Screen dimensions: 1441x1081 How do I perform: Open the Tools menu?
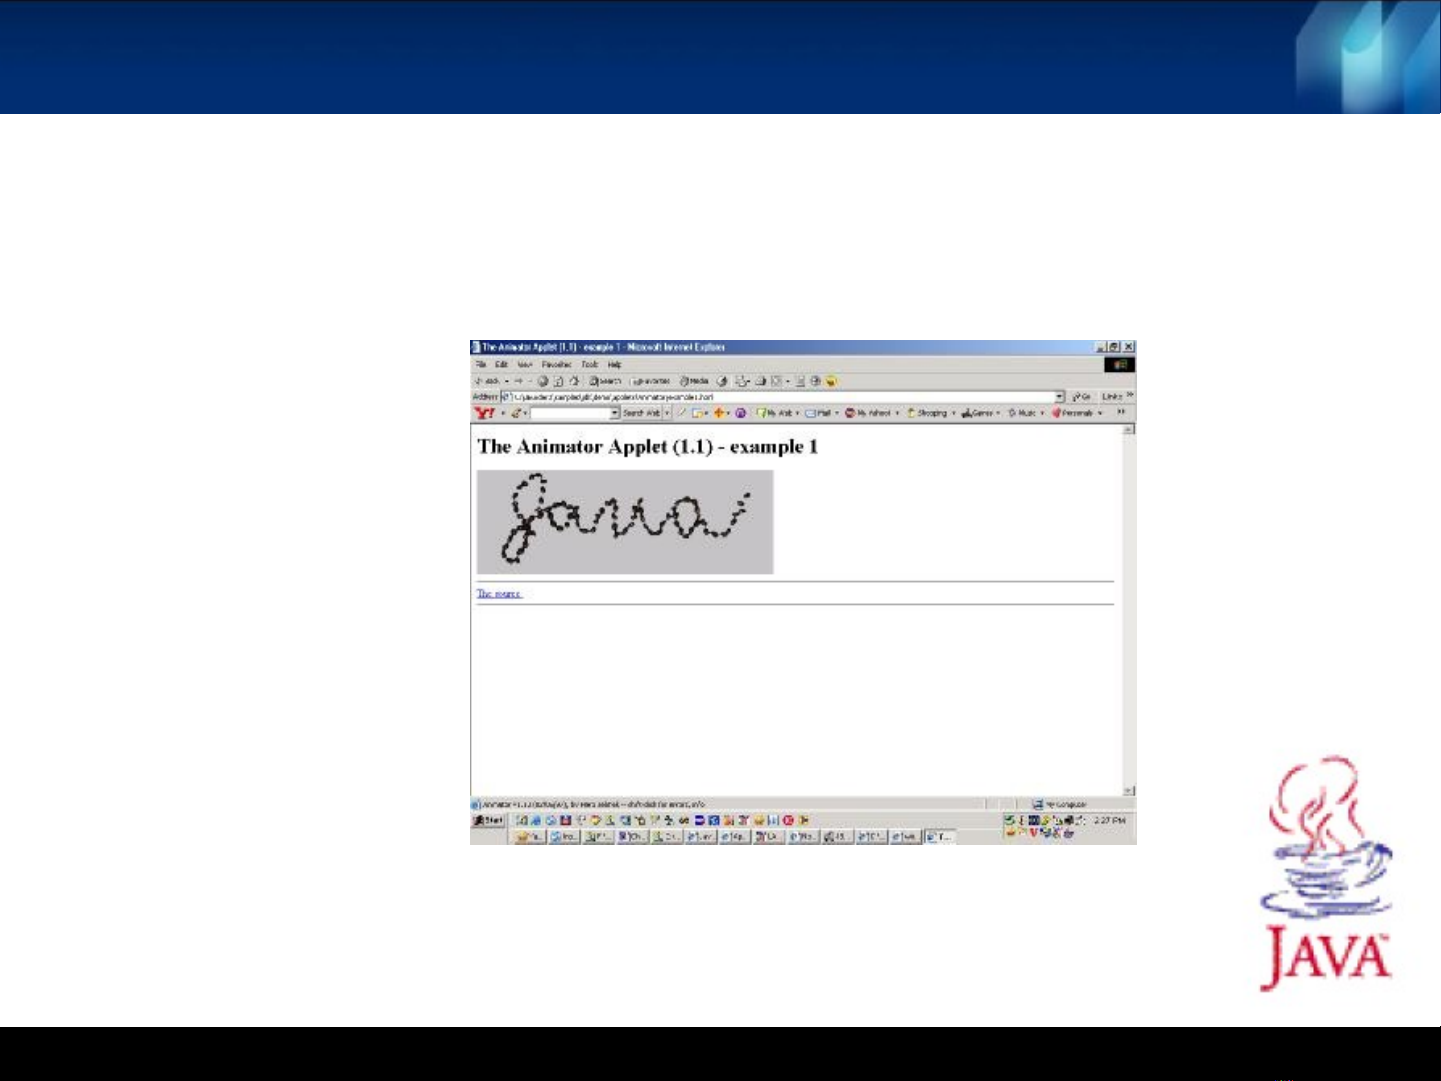(x=589, y=365)
